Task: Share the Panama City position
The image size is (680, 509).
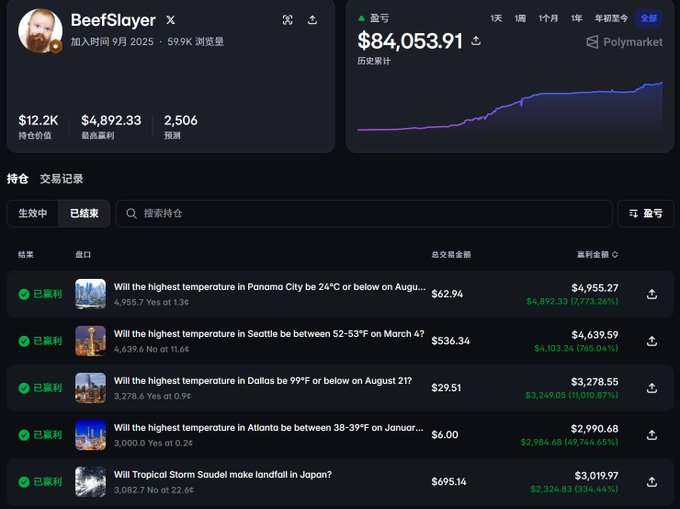Action: (x=652, y=294)
